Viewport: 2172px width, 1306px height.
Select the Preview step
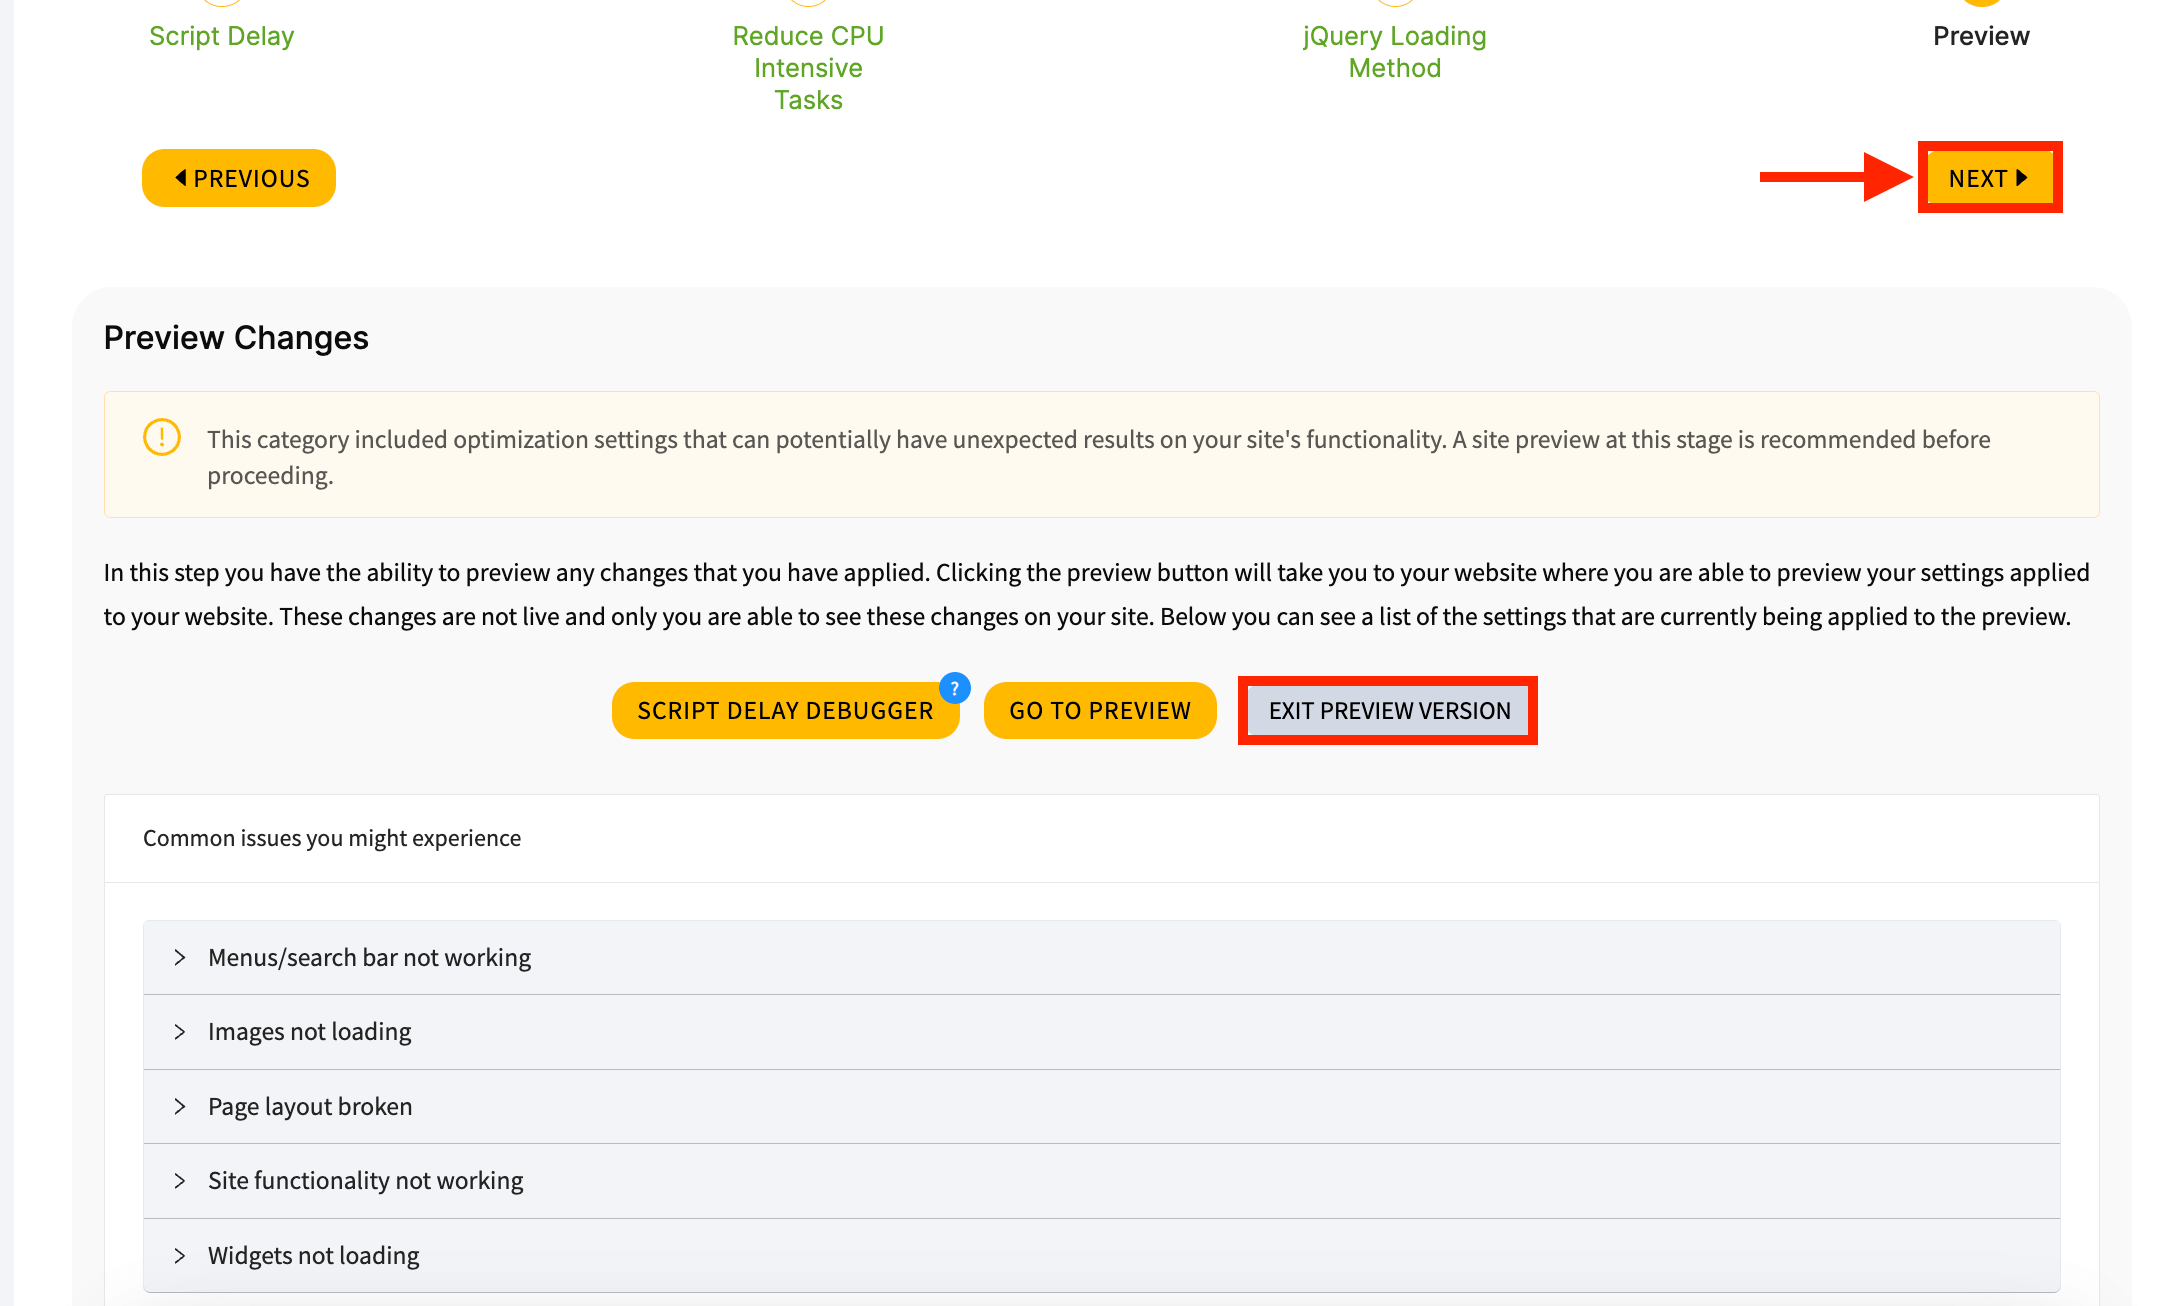(x=1981, y=36)
